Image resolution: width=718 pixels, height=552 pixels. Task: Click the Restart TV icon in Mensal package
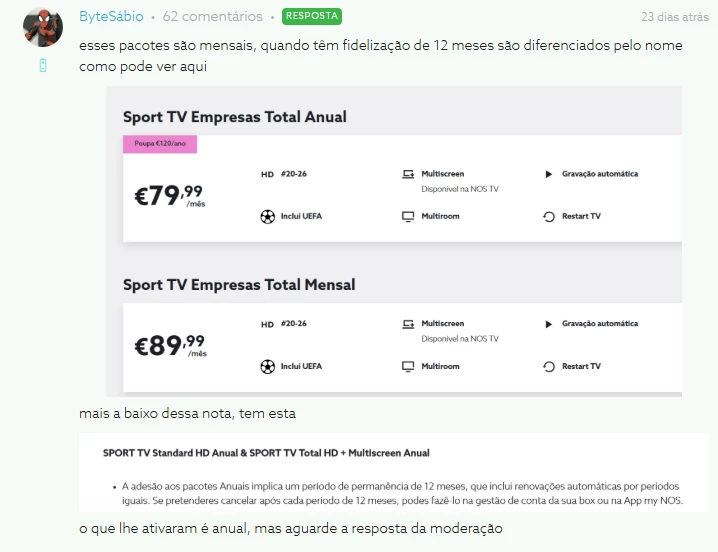coord(548,366)
